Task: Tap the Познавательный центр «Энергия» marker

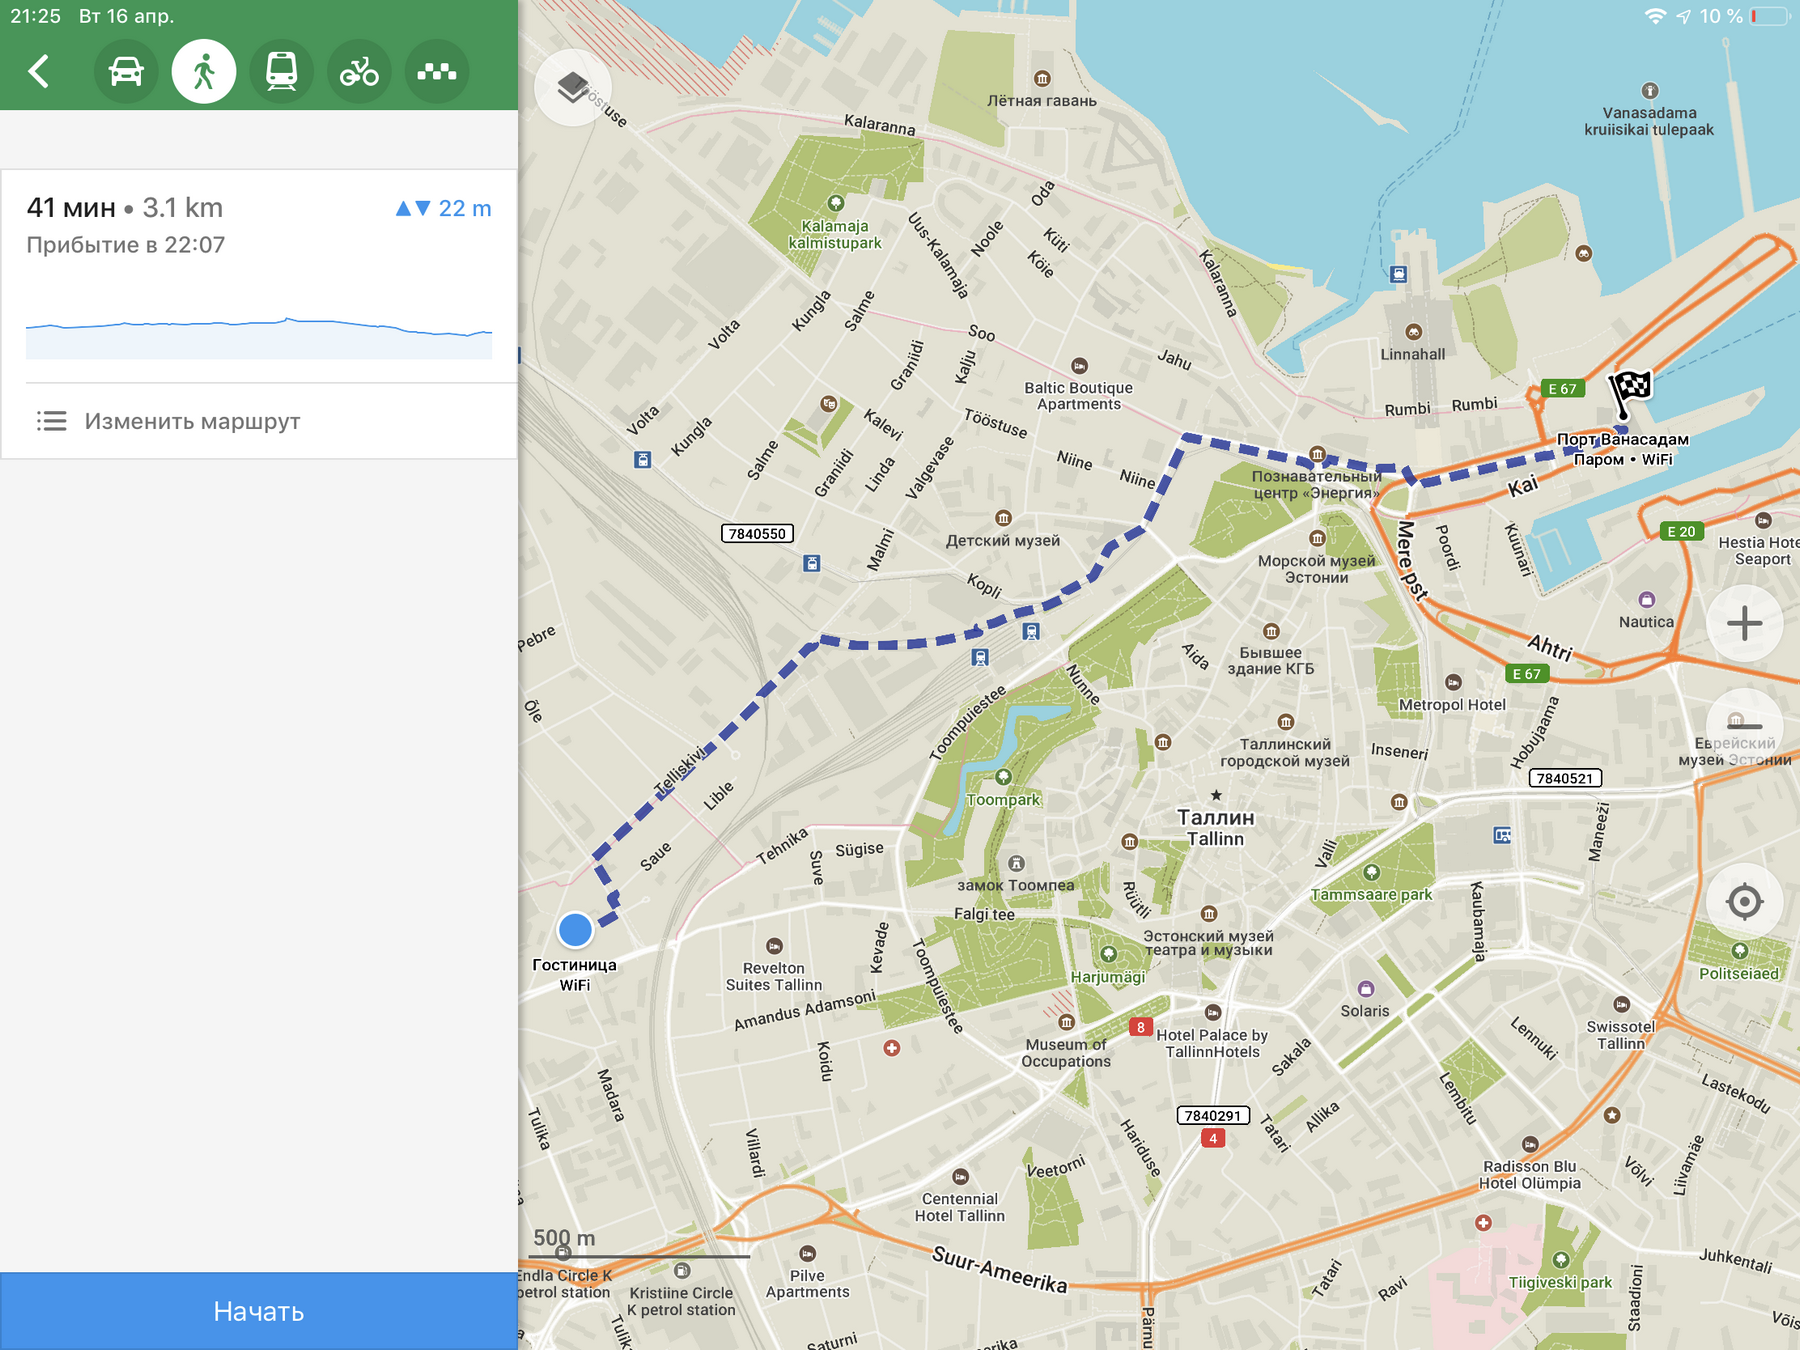Action: (1317, 454)
